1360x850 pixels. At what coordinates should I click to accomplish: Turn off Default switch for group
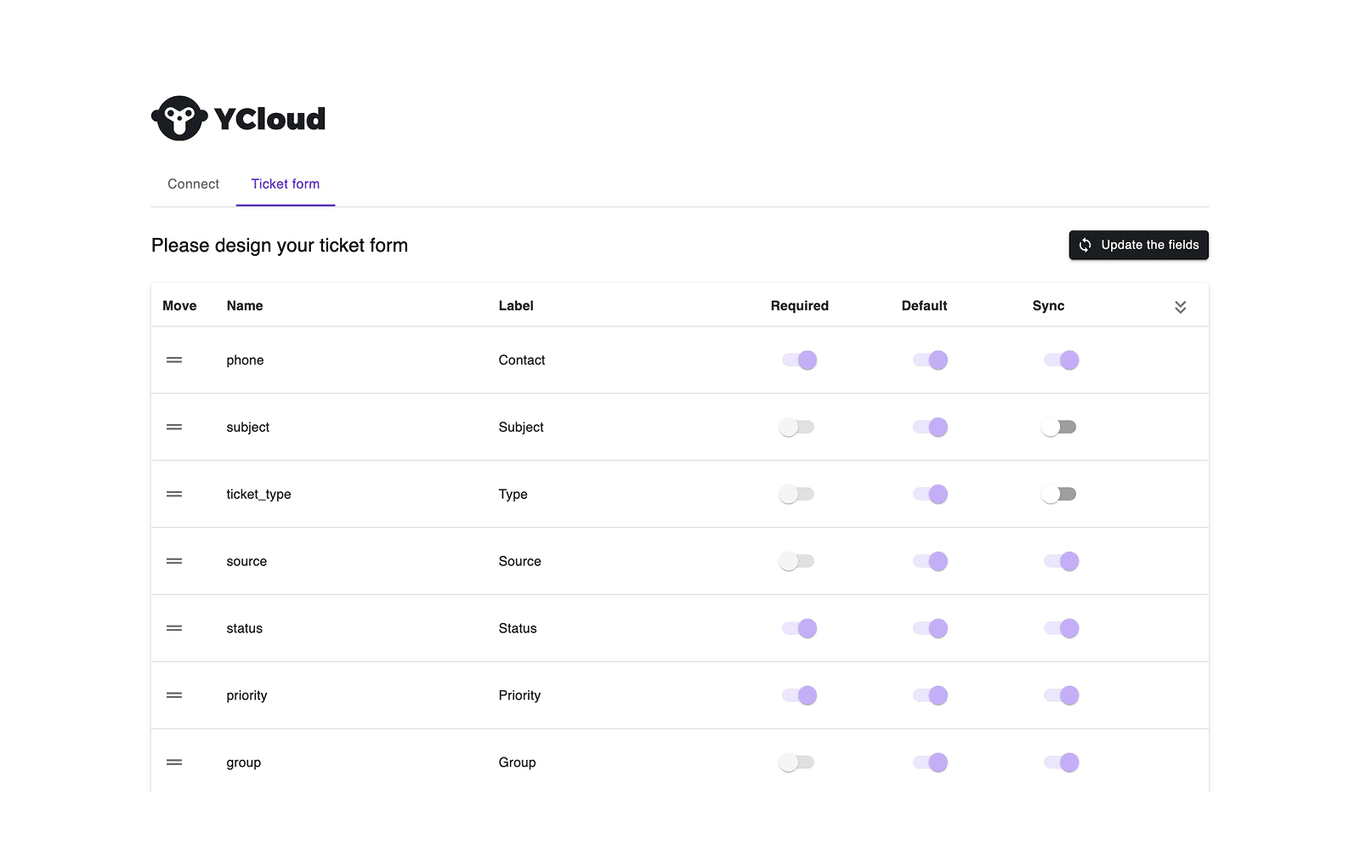click(930, 762)
